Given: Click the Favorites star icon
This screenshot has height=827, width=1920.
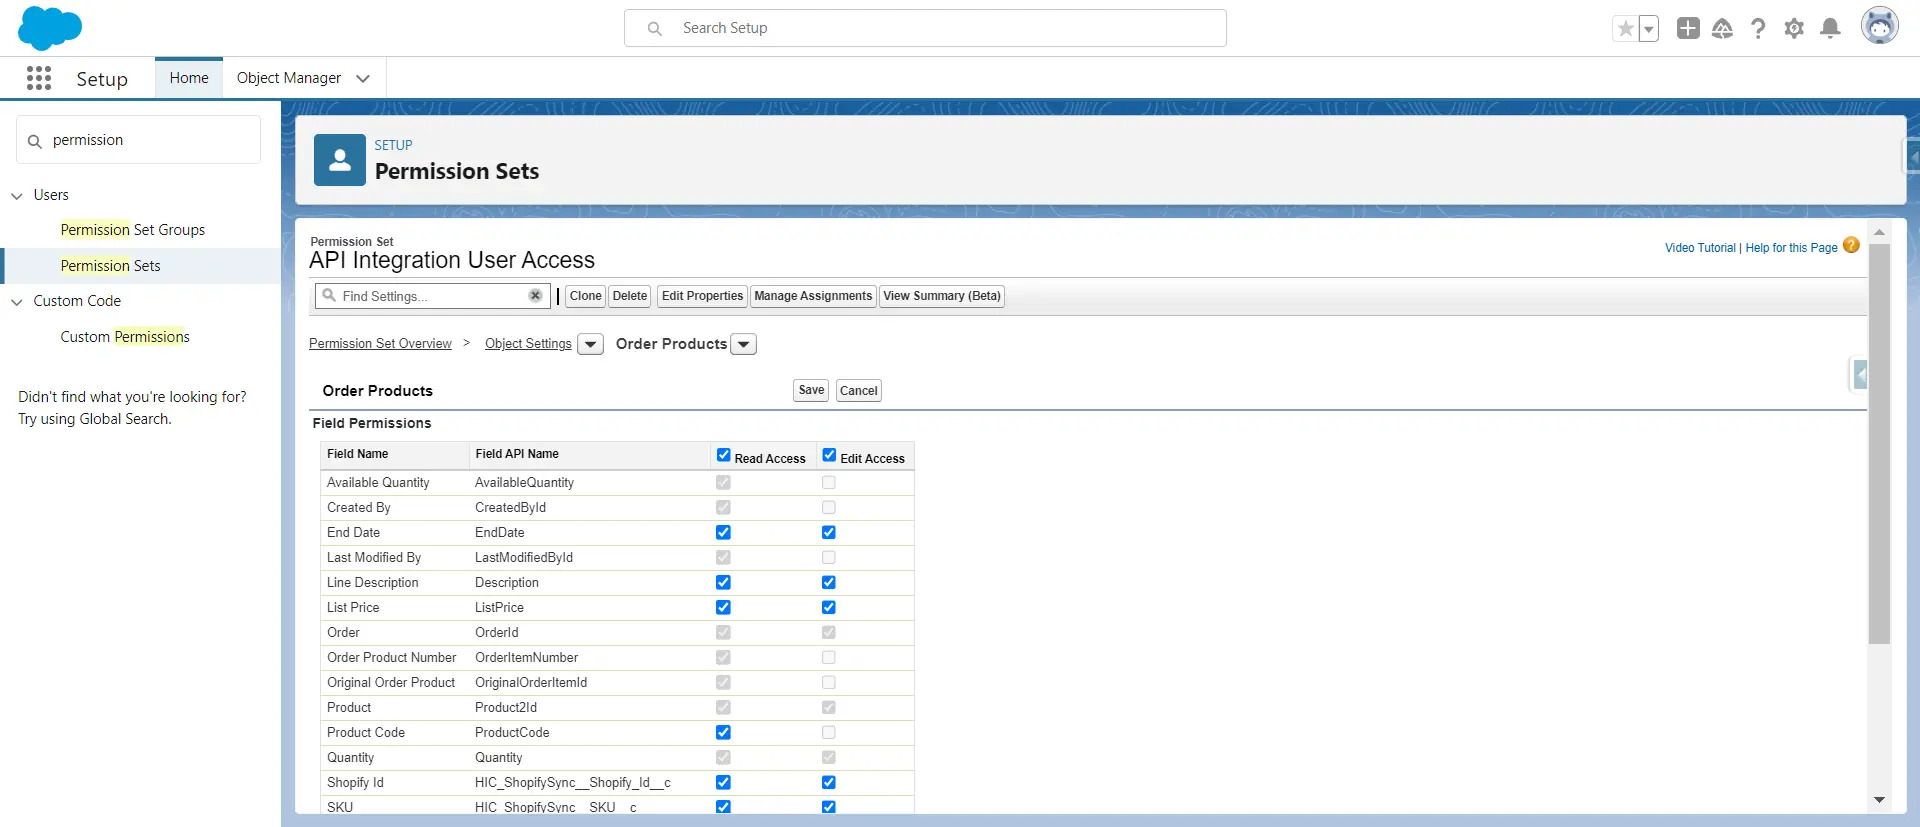Looking at the screenshot, I should (x=1625, y=29).
